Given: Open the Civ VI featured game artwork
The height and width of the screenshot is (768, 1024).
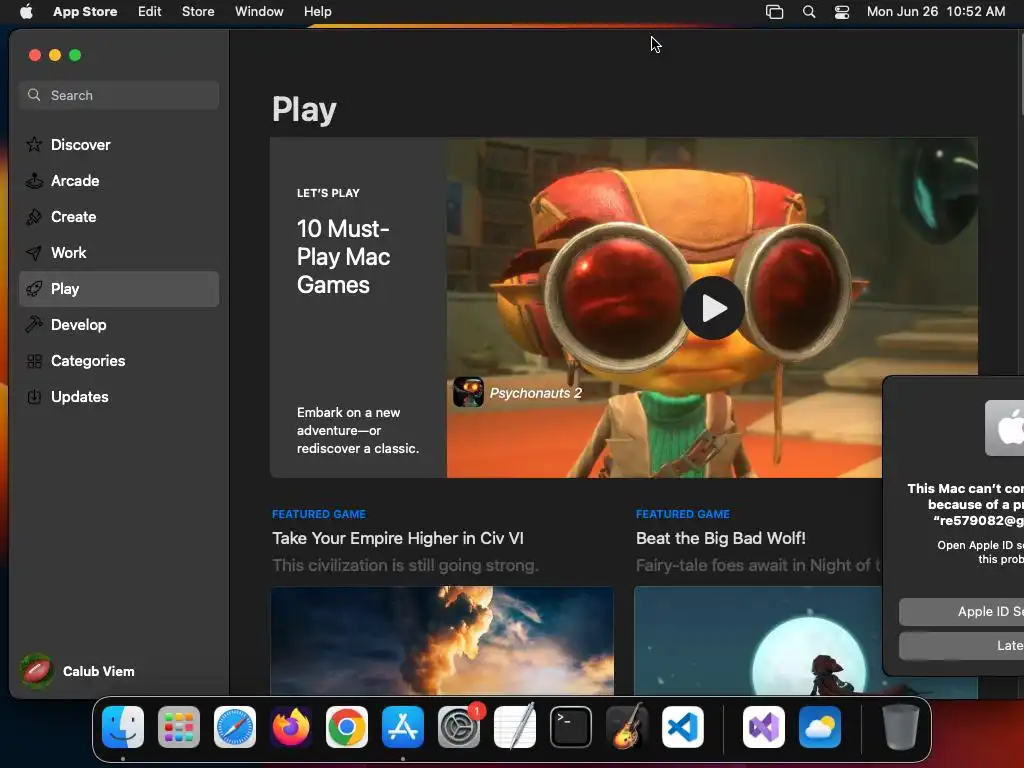Looking at the screenshot, I should pos(442,641).
